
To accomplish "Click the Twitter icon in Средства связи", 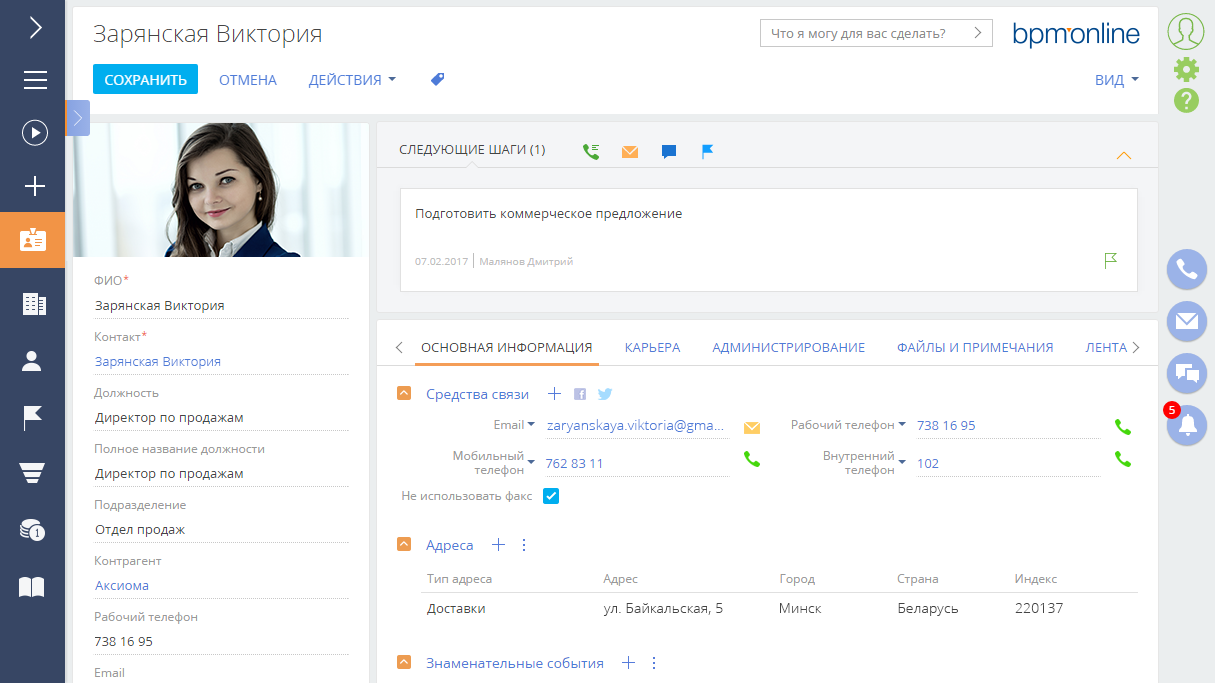I will click(x=604, y=394).
